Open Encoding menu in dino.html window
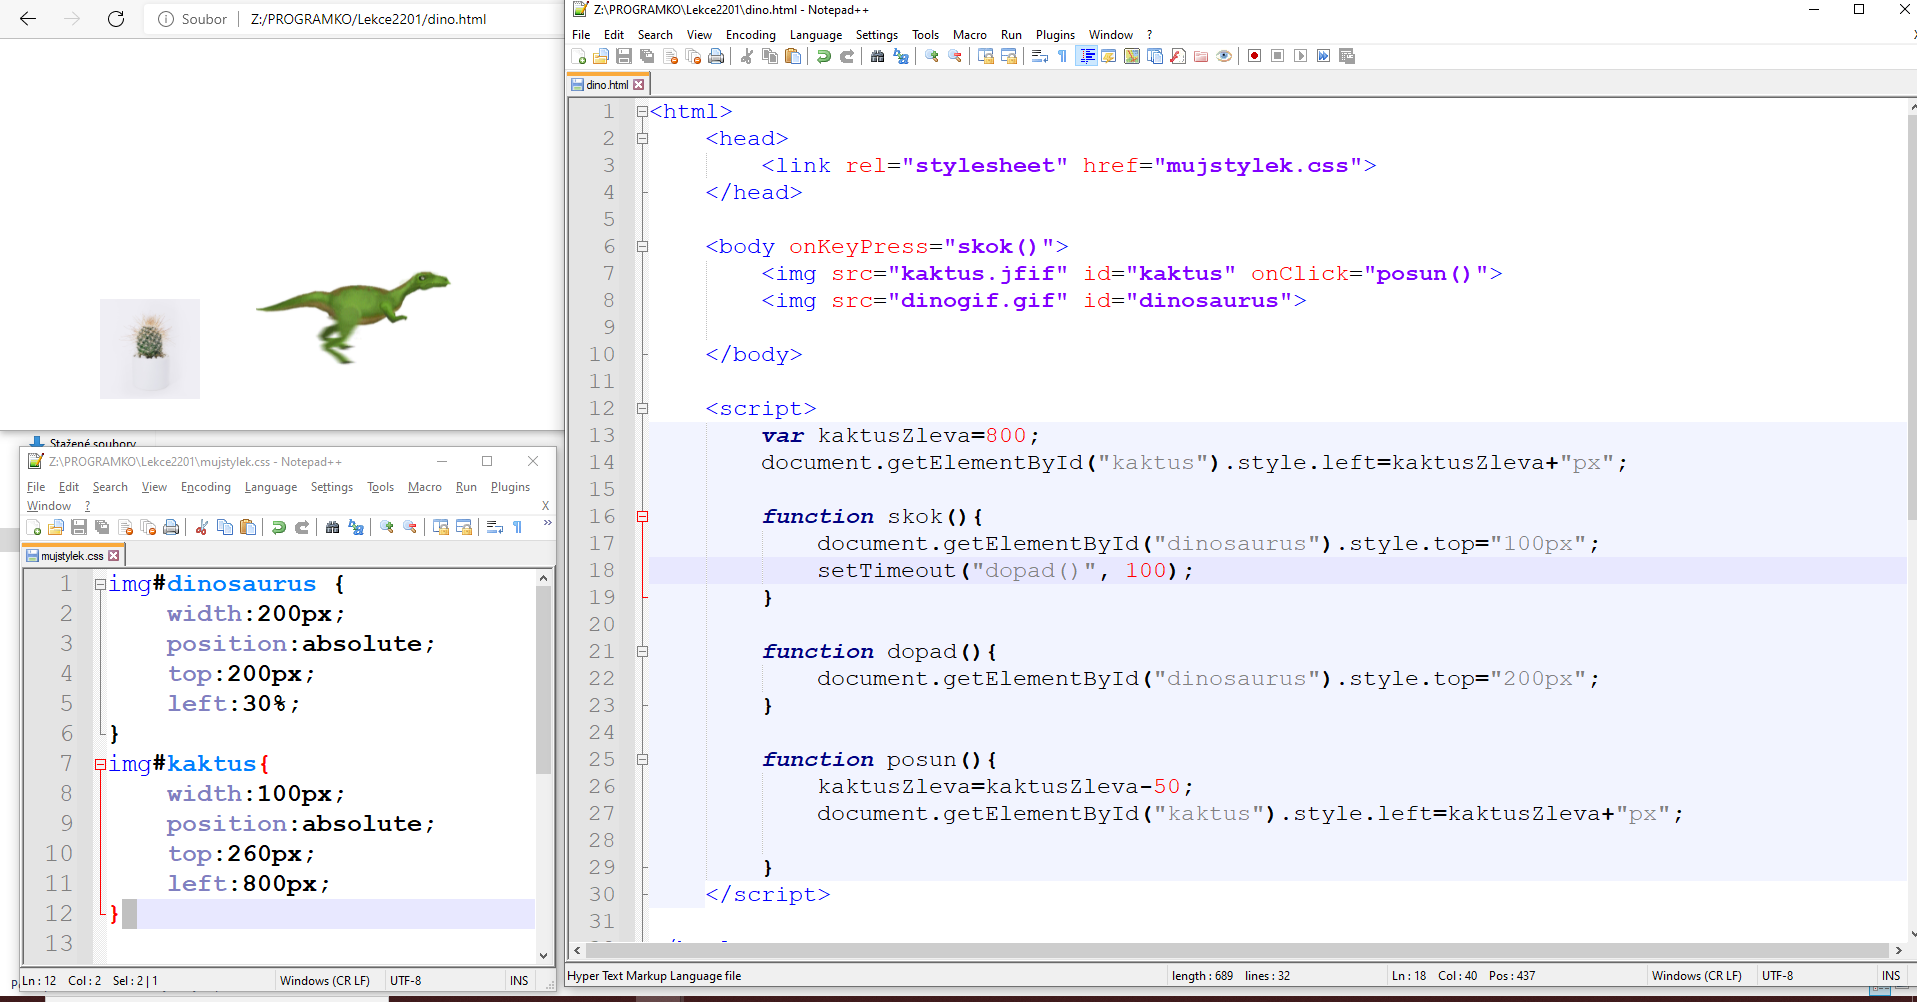 click(750, 35)
